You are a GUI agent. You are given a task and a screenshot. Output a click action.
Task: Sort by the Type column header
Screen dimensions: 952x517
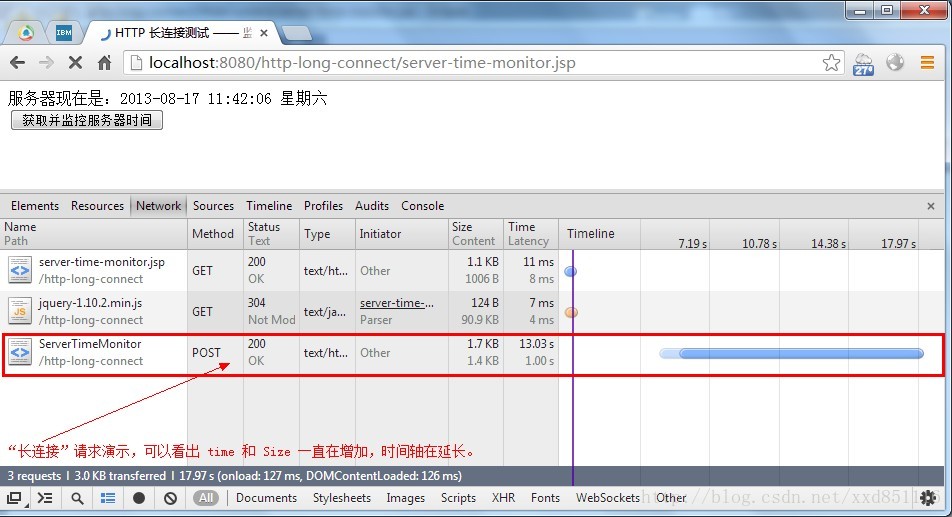pos(327,234)
